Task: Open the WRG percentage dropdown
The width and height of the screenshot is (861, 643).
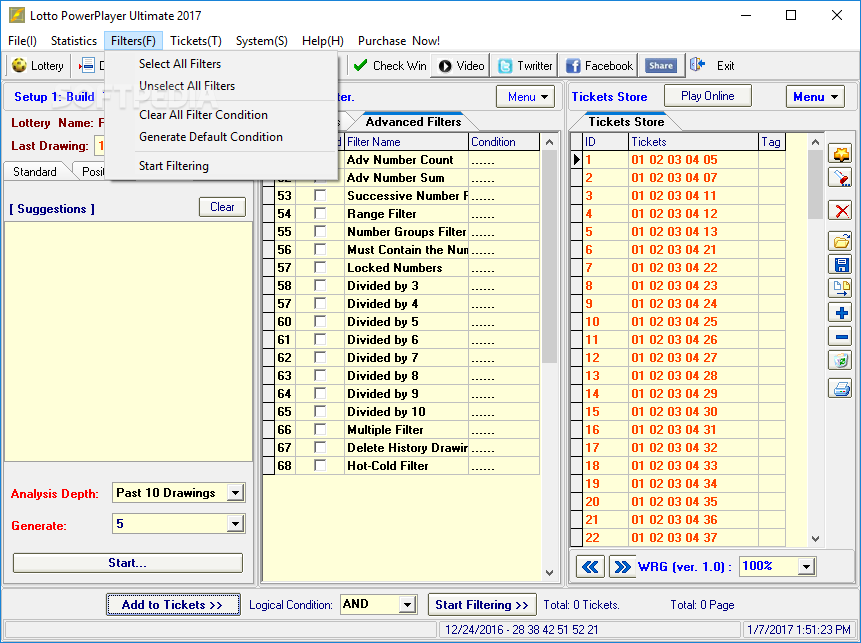Action: point(806,567)
